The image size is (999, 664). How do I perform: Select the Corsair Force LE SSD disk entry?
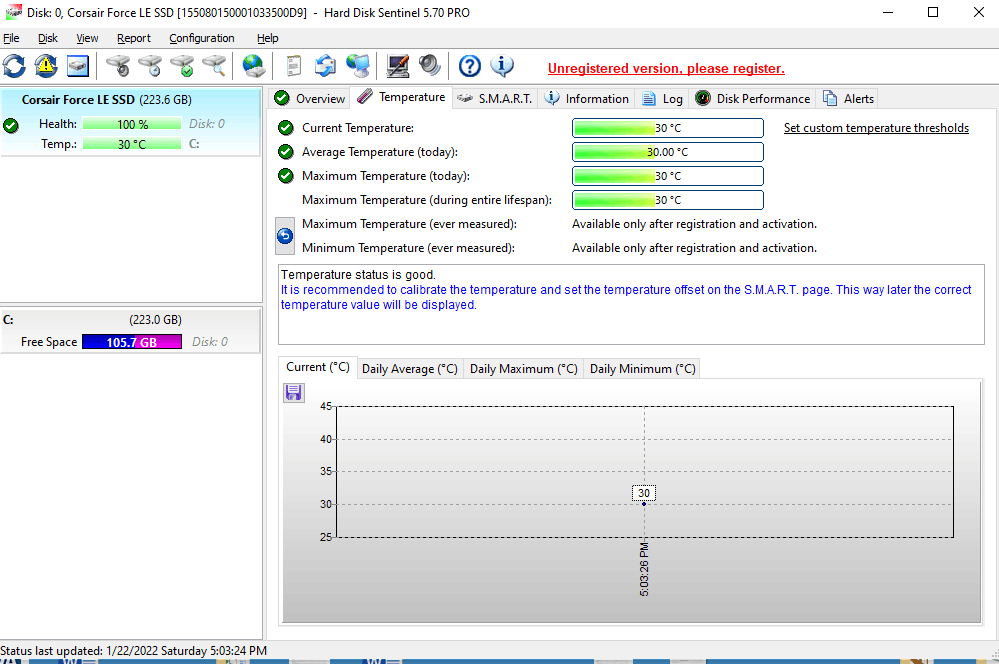[131, 122]
